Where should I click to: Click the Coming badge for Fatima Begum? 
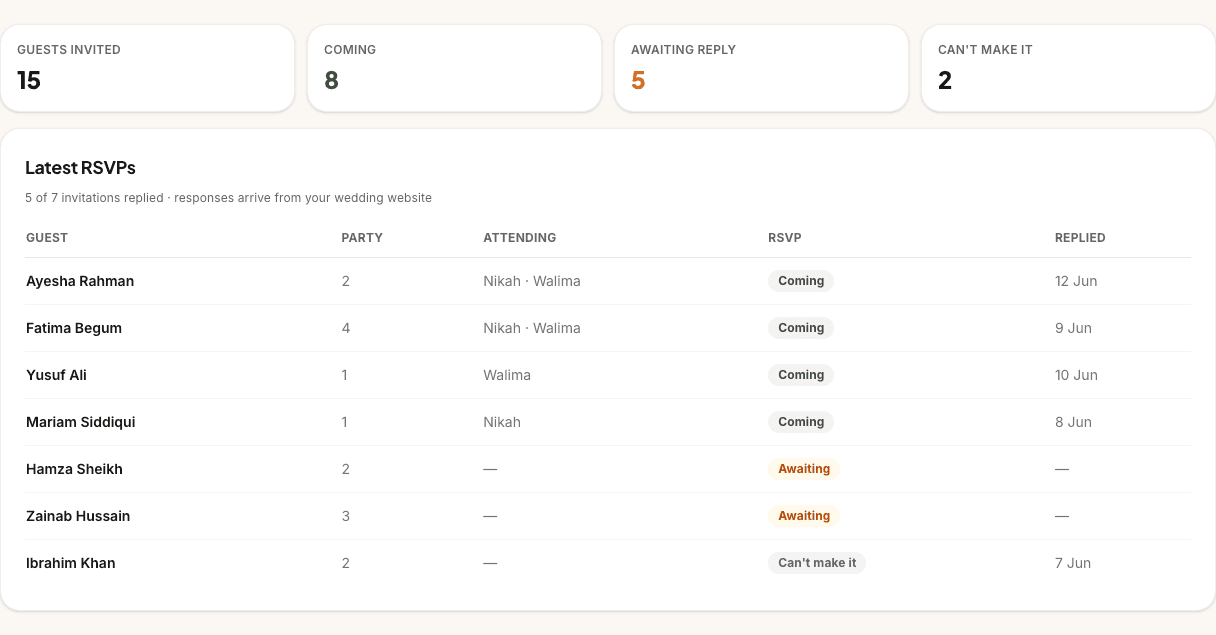[x=801, y=328]
